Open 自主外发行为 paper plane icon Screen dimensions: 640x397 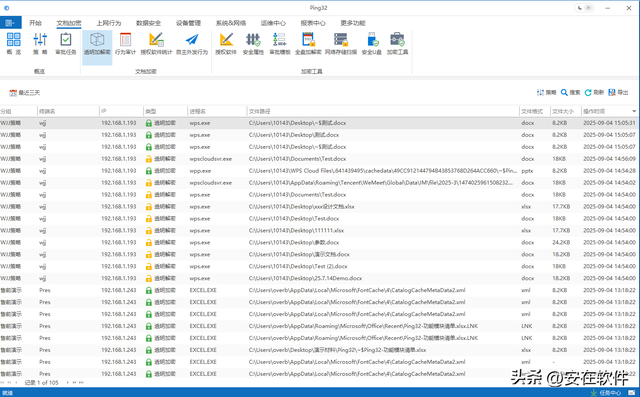(x=192, y=43)
